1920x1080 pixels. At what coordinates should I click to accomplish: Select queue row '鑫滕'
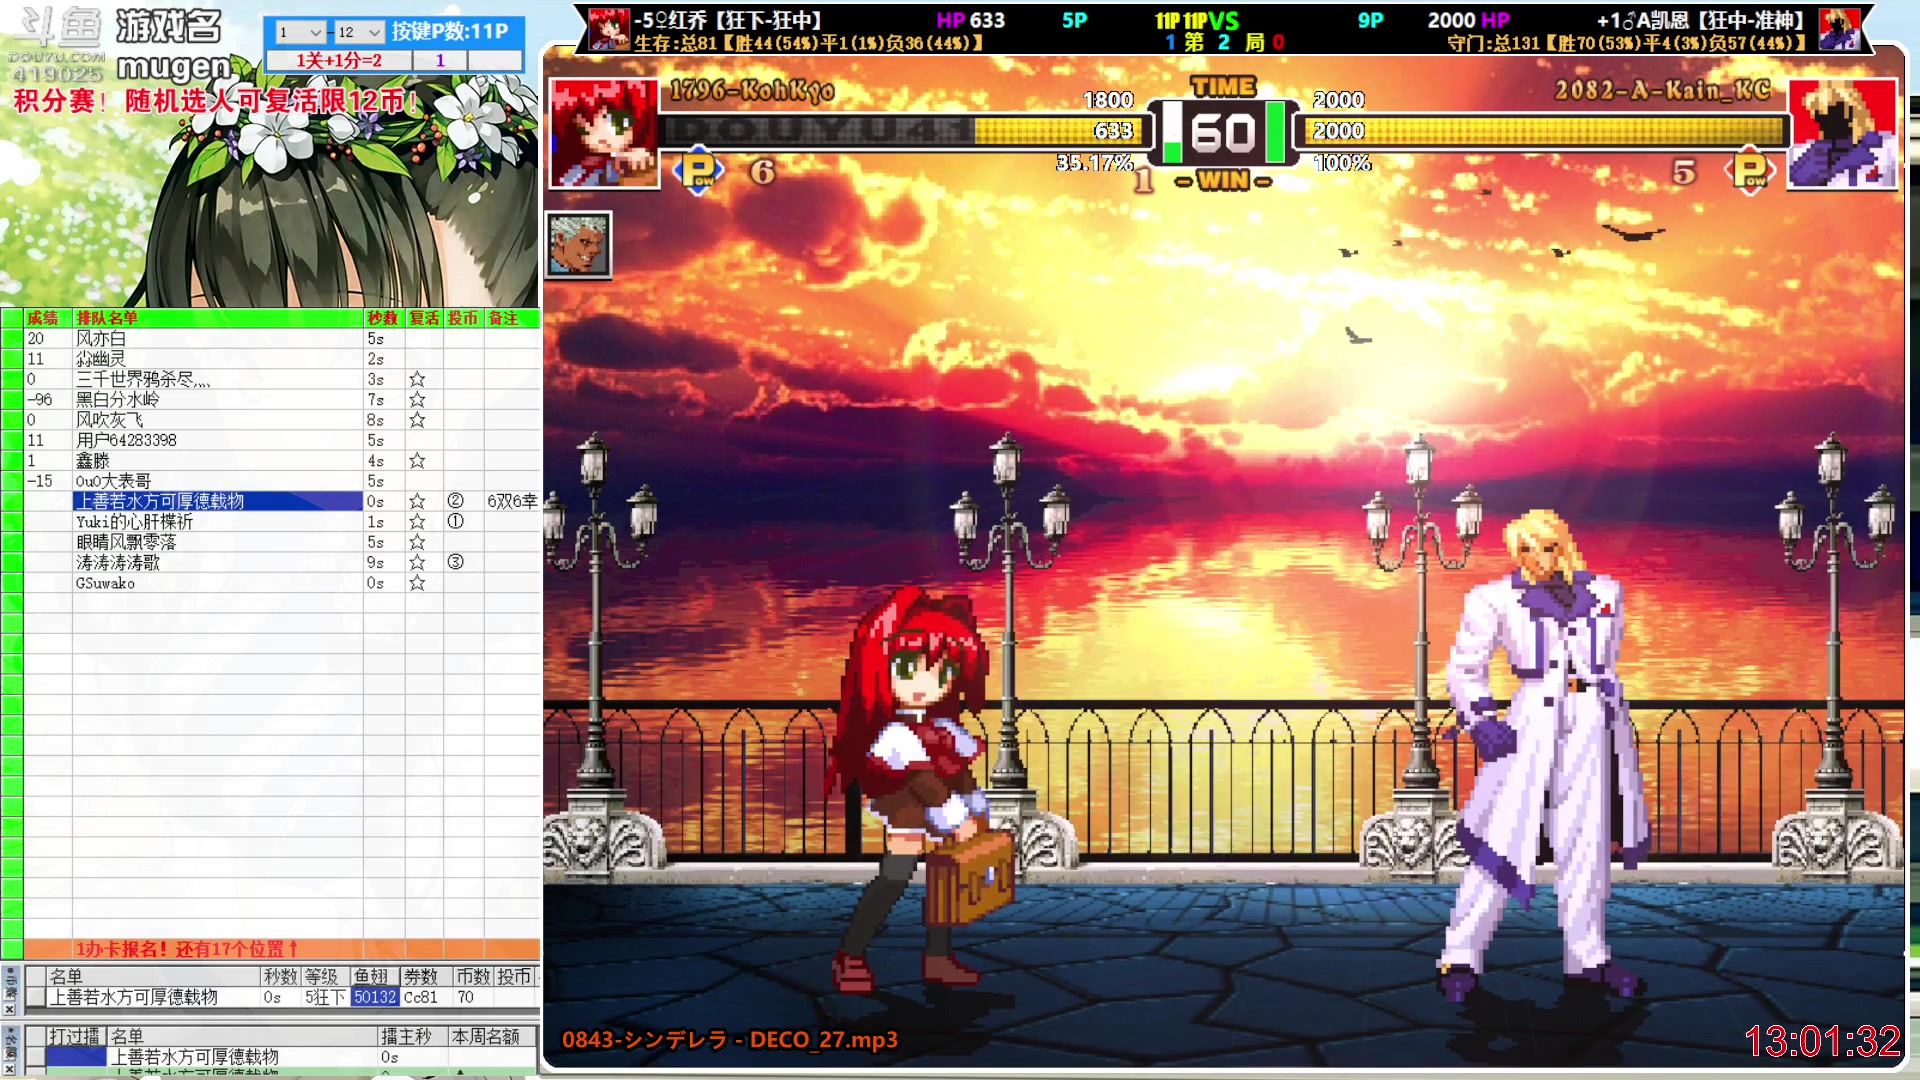coord(218,461)
